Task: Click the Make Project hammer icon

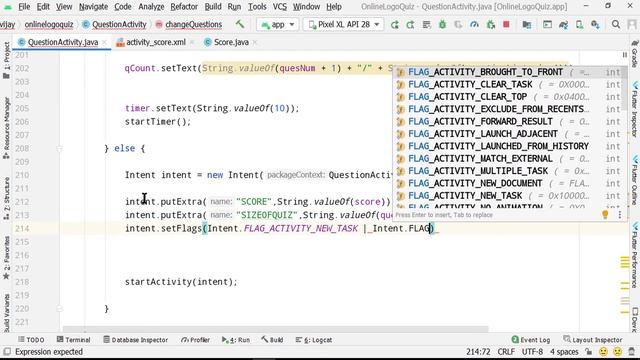Action: [x=240, y=24]
